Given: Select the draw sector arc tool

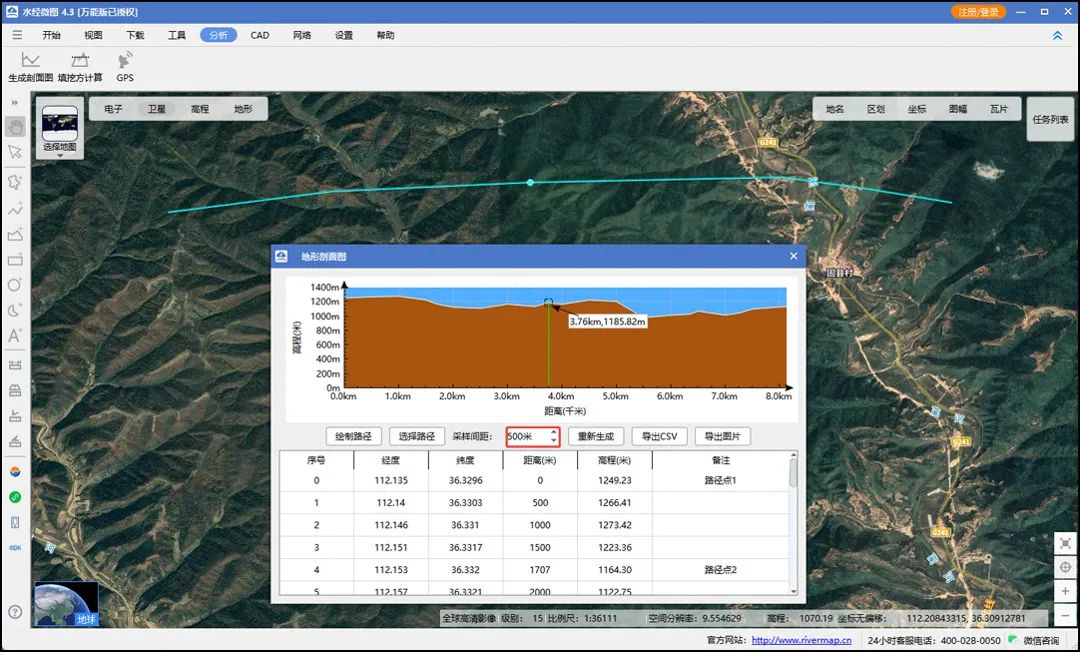Looking at the screenshot, I should coord(15,310).
